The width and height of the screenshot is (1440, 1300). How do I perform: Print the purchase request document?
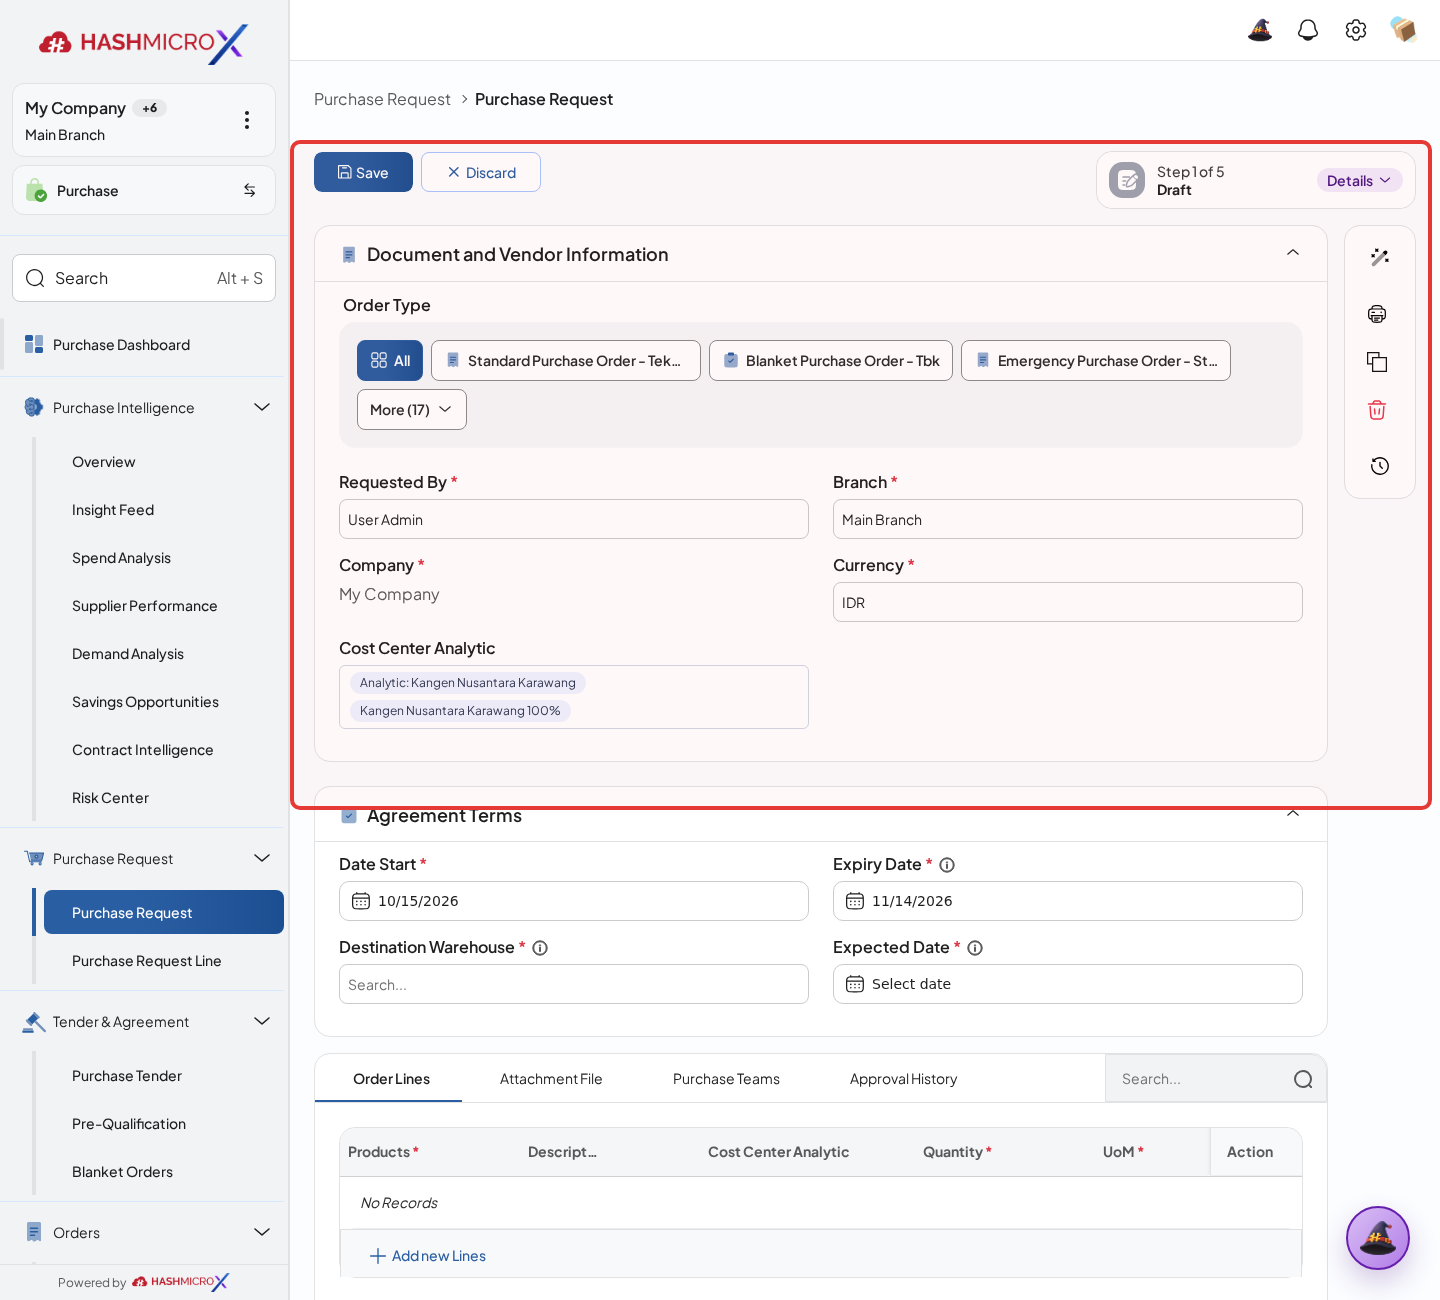(1377, 314)
